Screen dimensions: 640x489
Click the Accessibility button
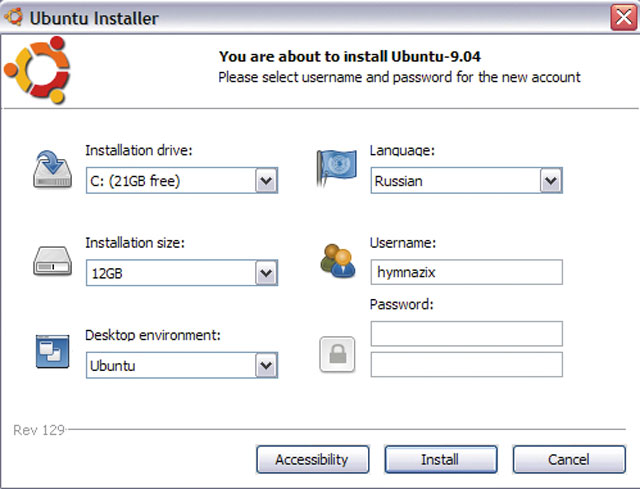(313, 460)
